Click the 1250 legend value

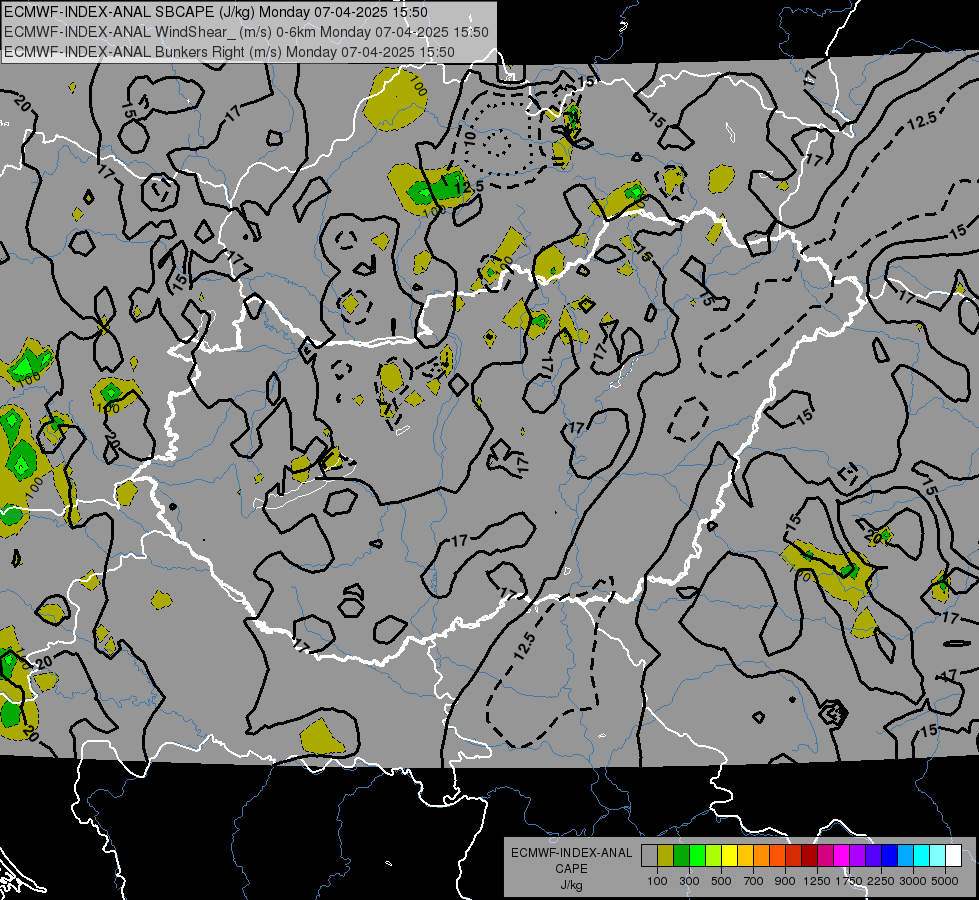pyautogui.click(x=817, y=882)
